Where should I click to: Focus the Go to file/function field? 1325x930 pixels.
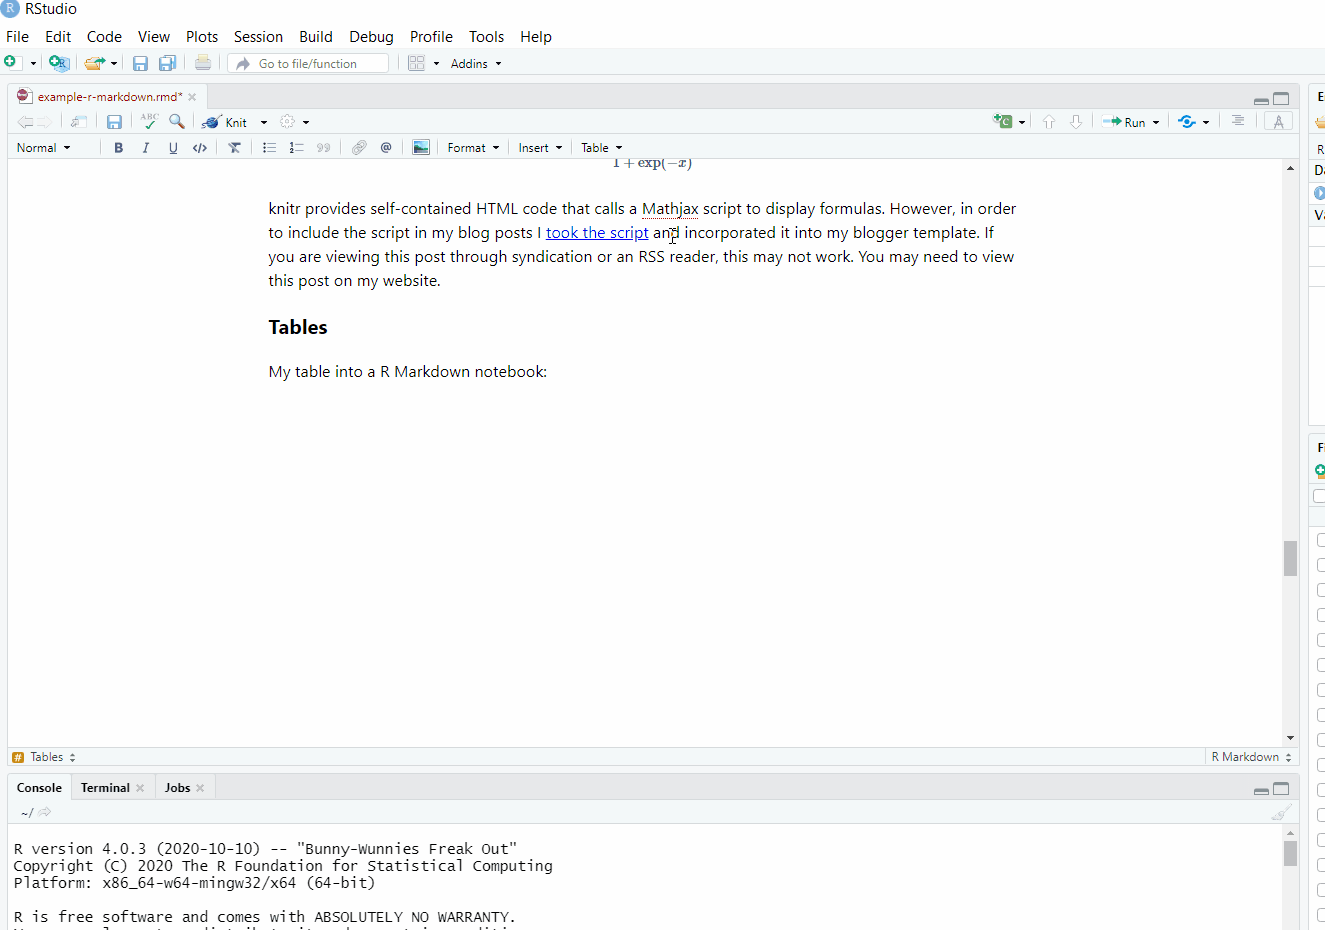pyautogui.click(x=308, y=63)
